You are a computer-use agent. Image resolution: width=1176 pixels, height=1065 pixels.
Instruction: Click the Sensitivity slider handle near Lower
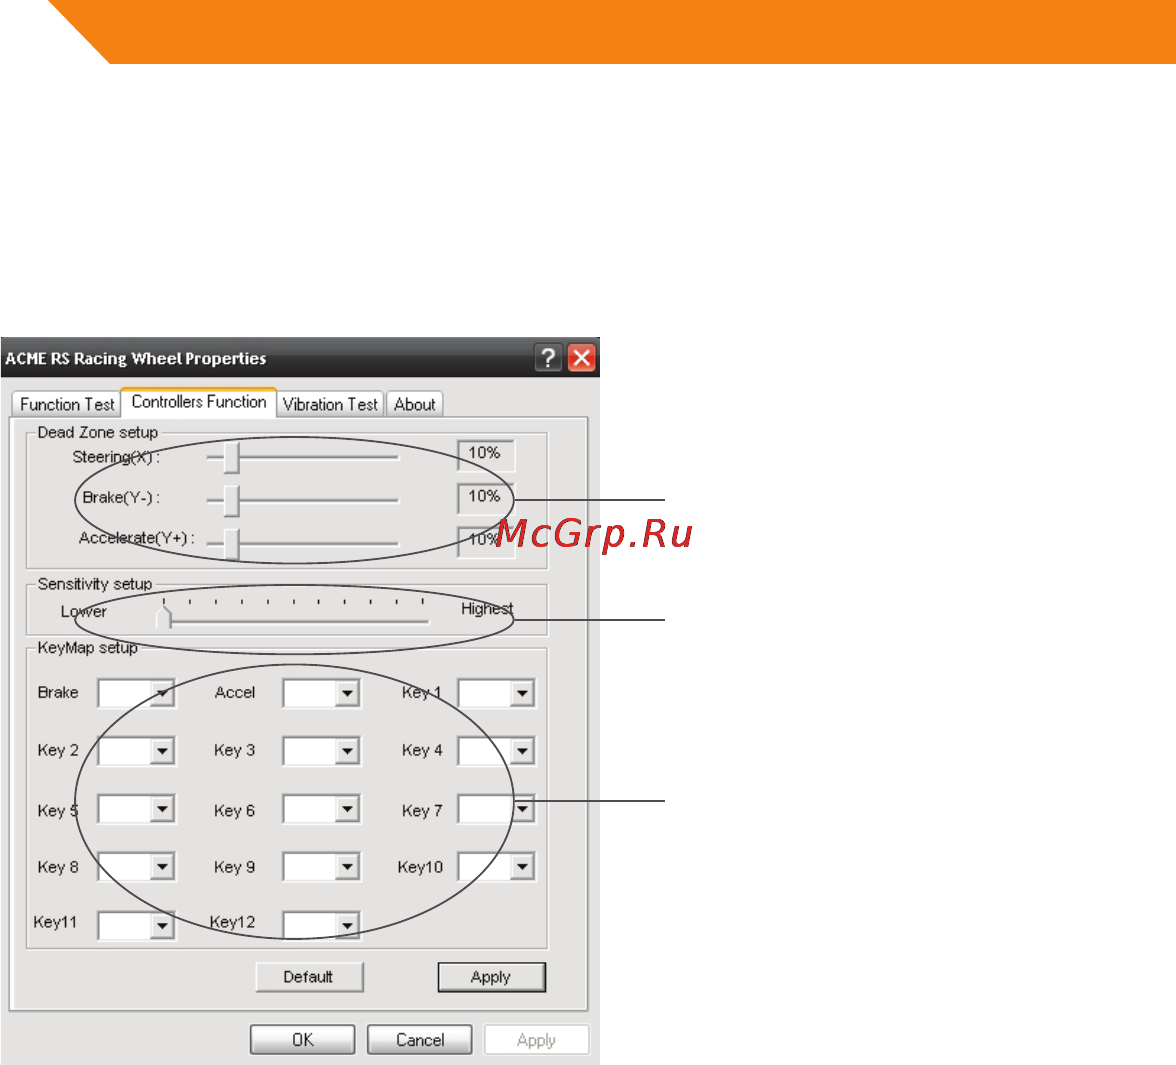click(x=164, y=618)
